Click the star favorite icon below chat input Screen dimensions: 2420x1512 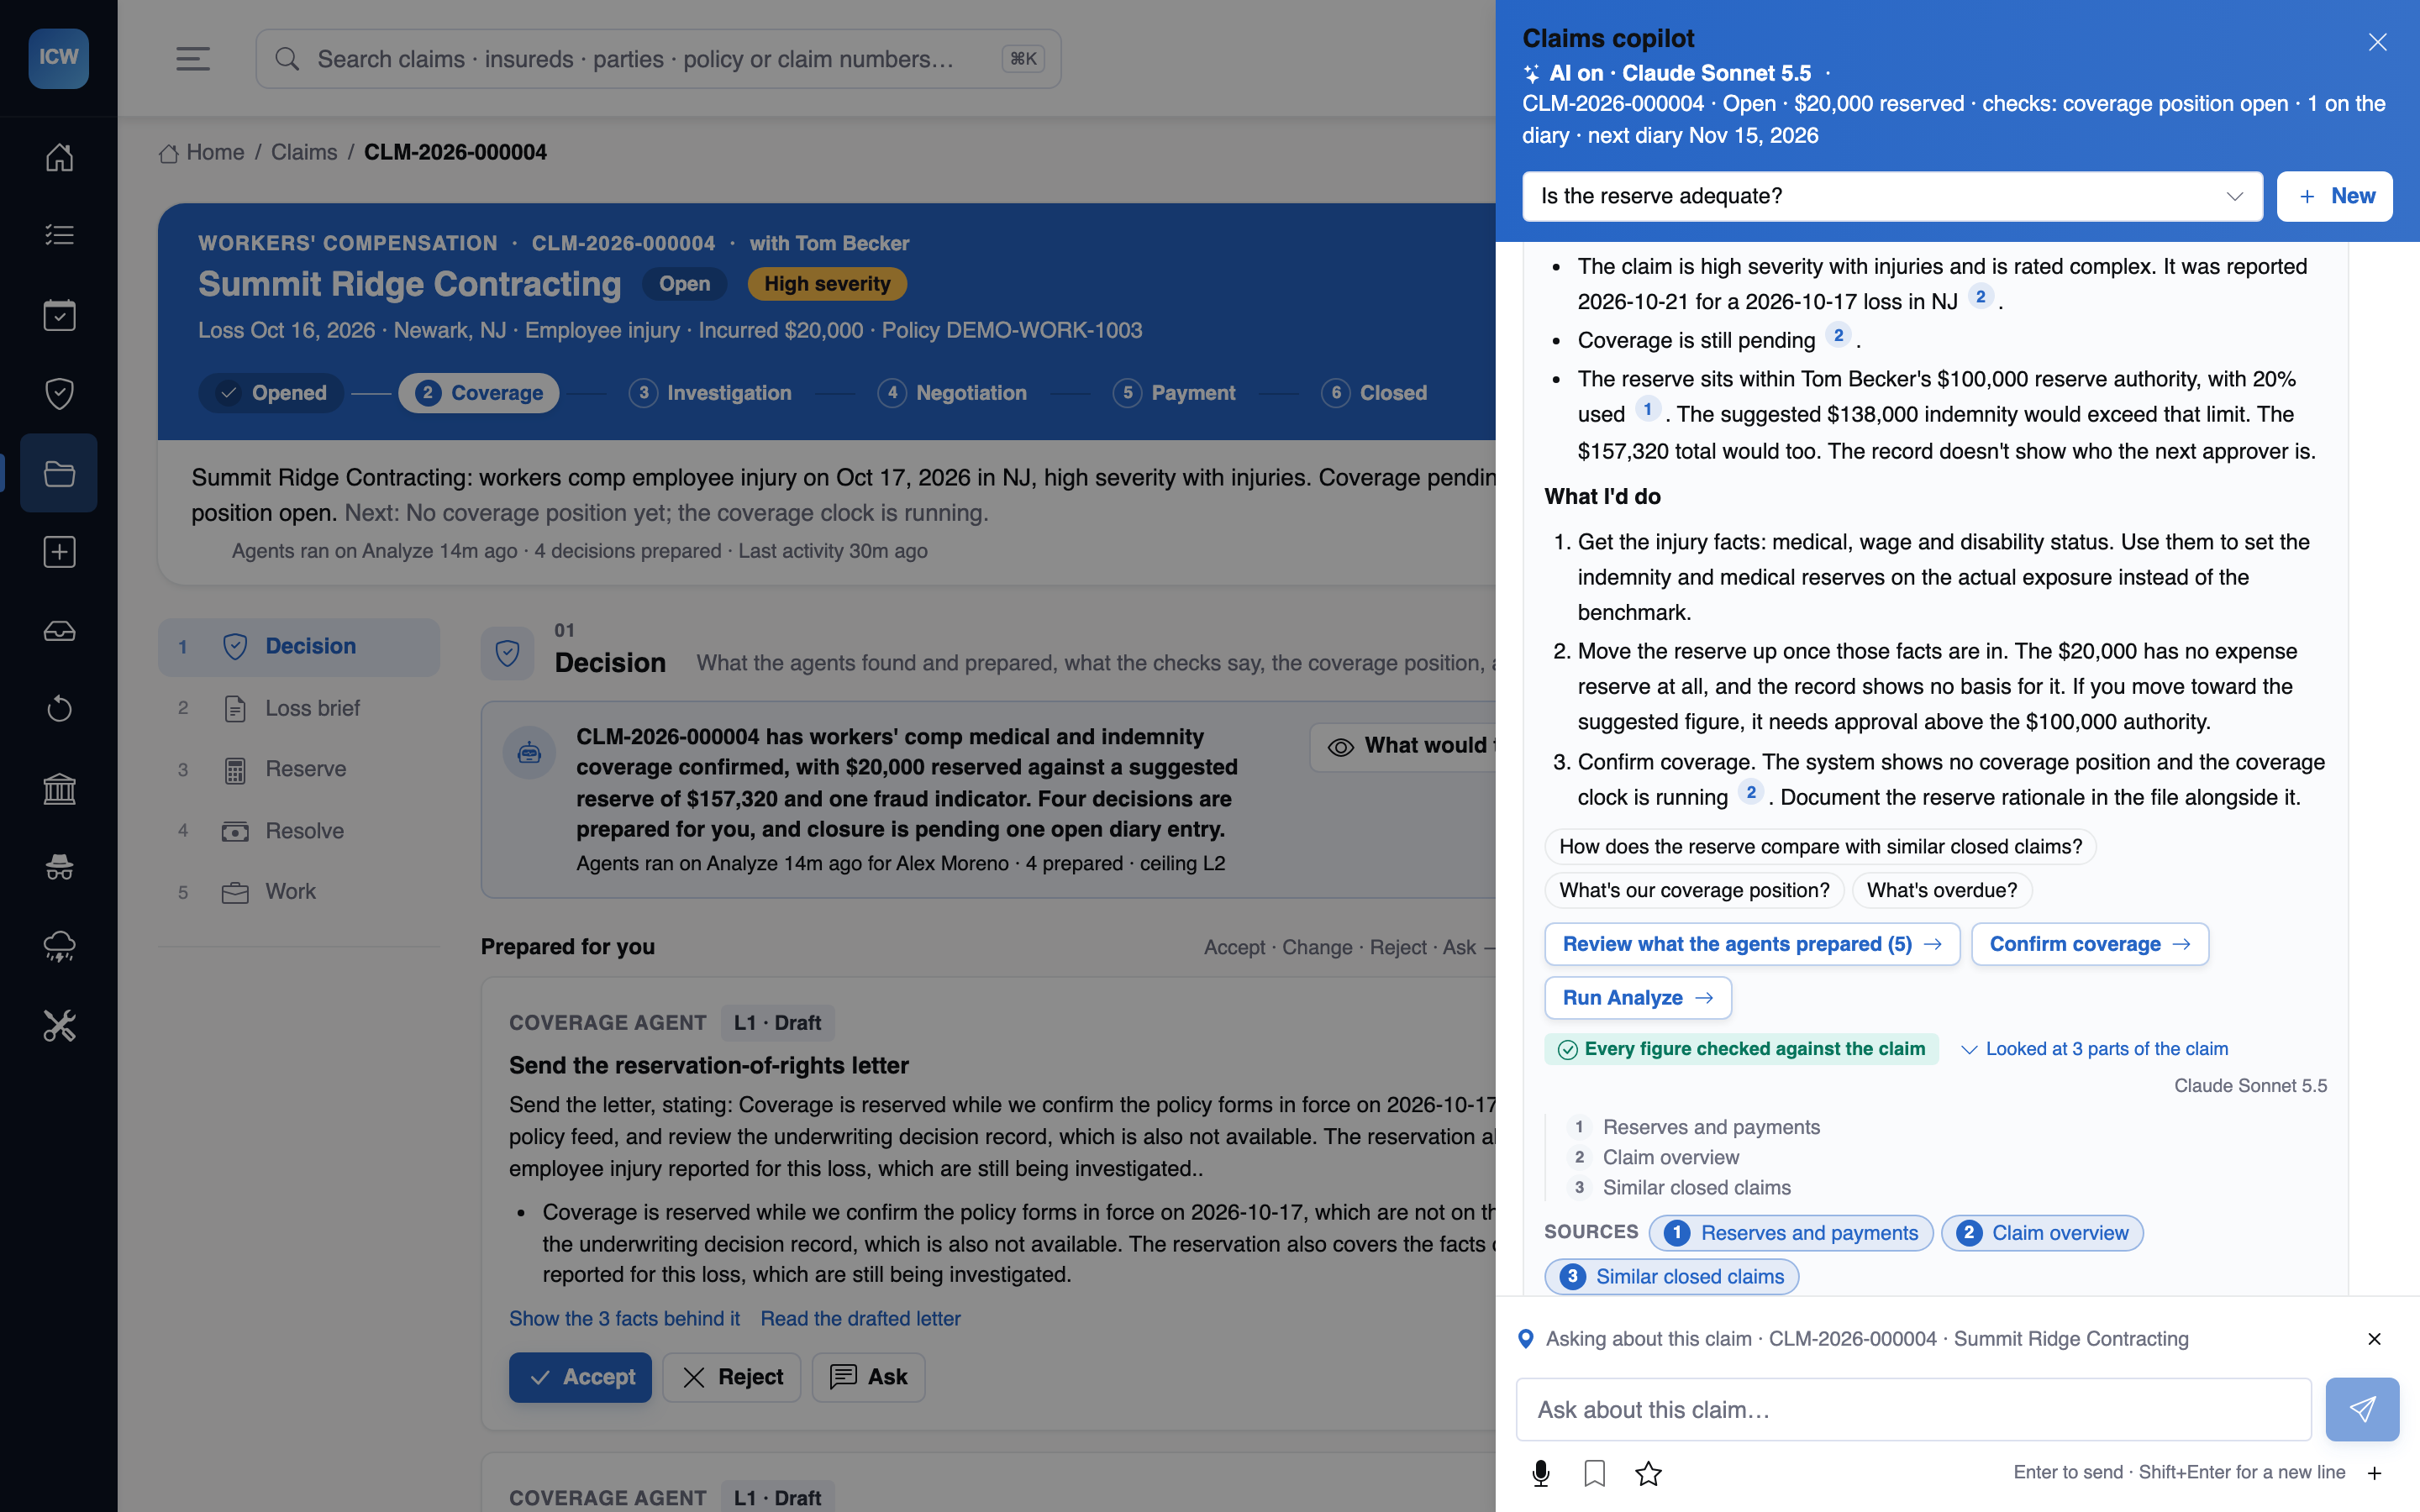1648,1473
